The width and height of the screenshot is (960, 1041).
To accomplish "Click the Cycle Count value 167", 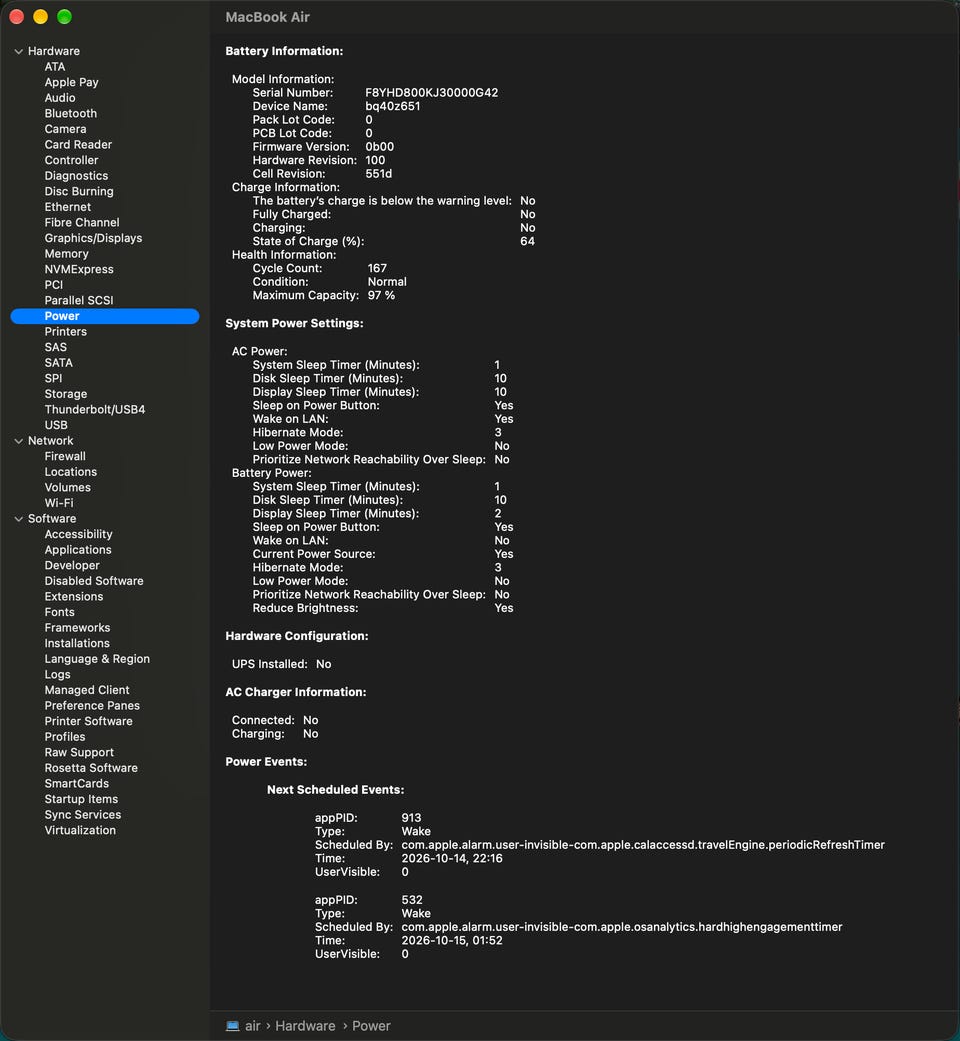I will click(x=377, y=268).
